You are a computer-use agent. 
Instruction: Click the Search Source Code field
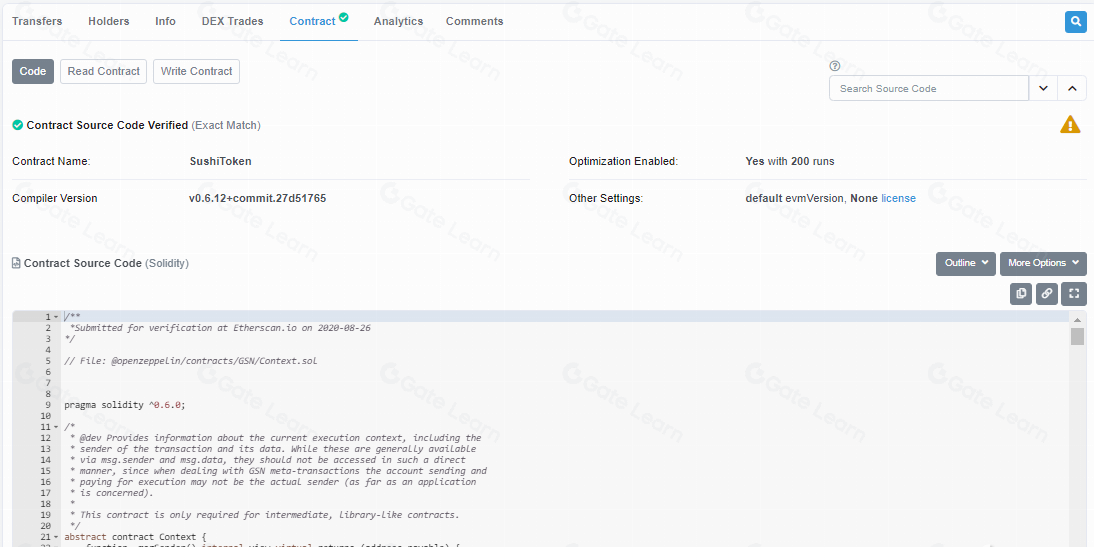click(x=928, y=89)
